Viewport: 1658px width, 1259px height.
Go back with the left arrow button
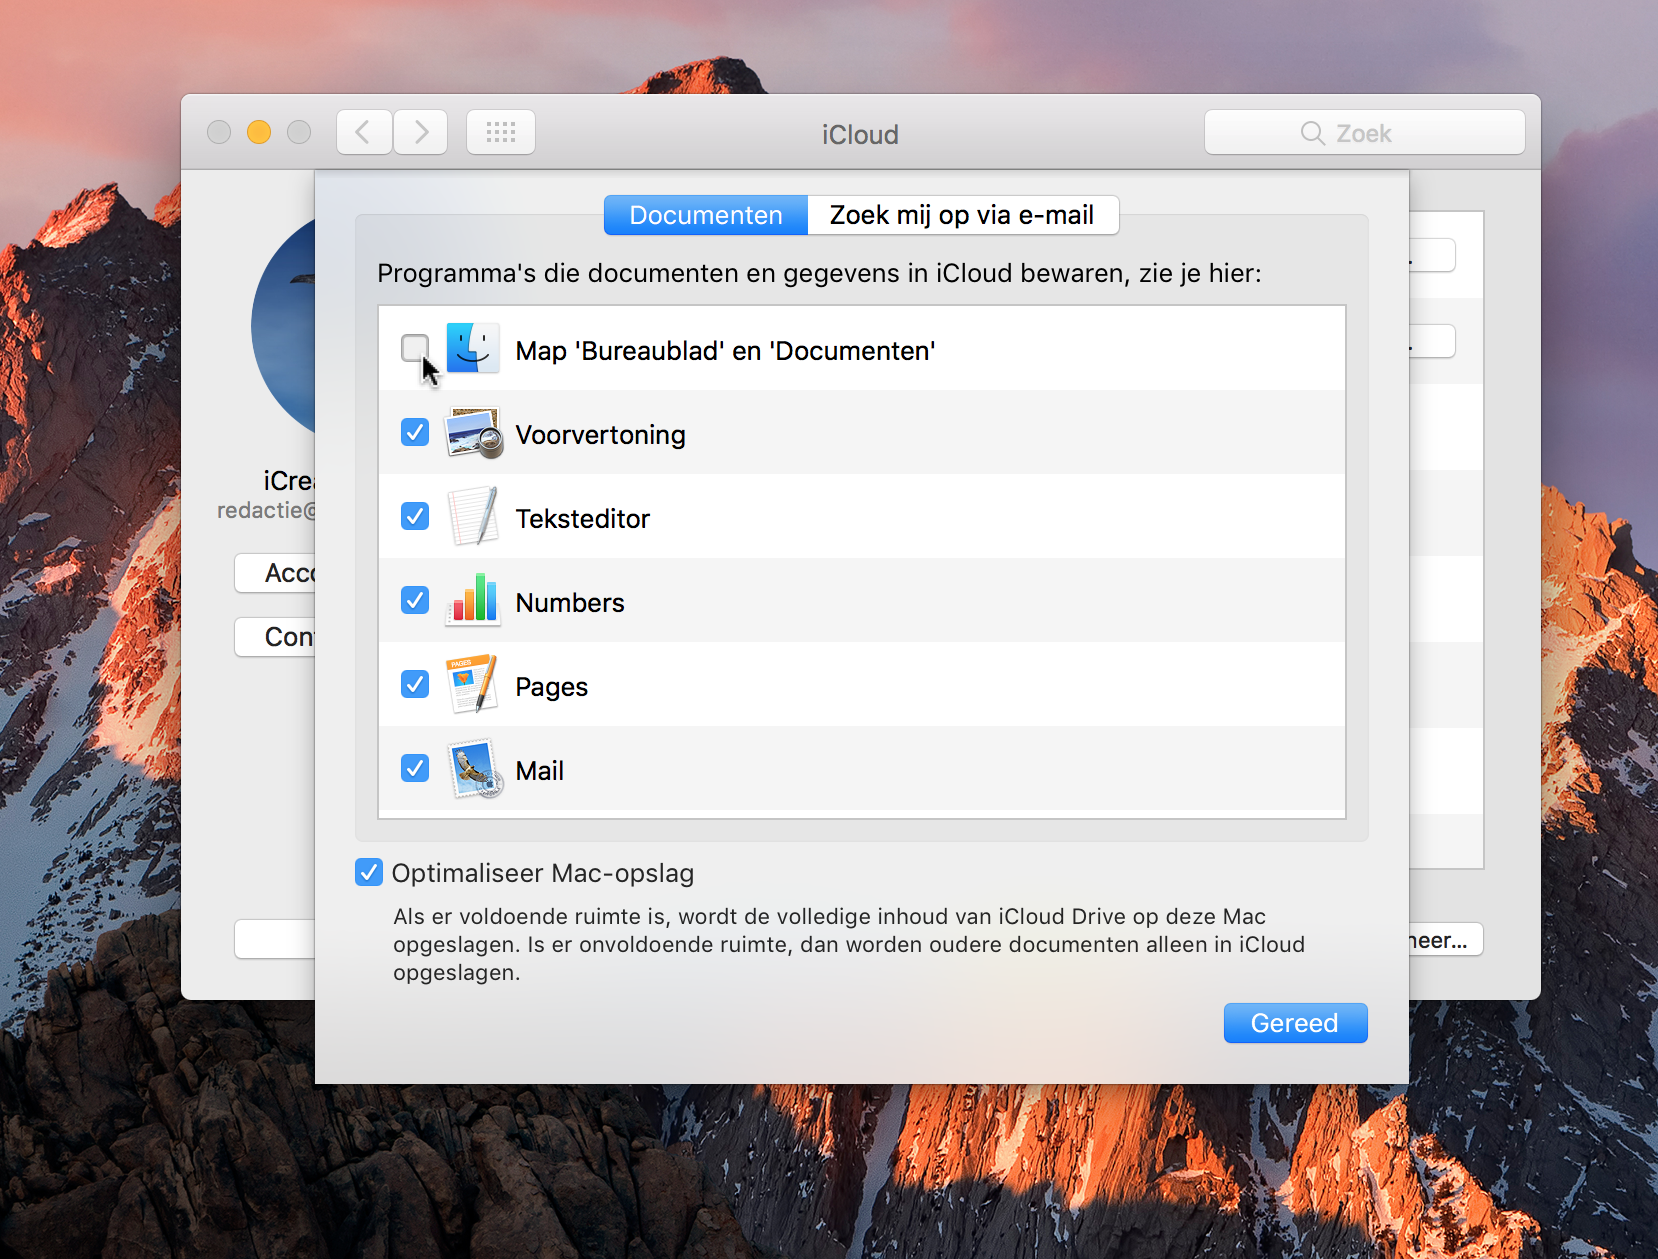(x=364, y=133)
